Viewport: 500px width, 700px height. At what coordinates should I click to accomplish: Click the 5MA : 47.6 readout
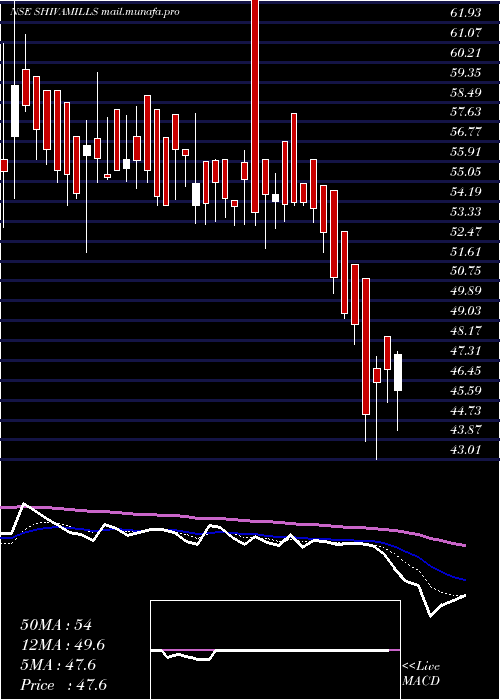58,665
